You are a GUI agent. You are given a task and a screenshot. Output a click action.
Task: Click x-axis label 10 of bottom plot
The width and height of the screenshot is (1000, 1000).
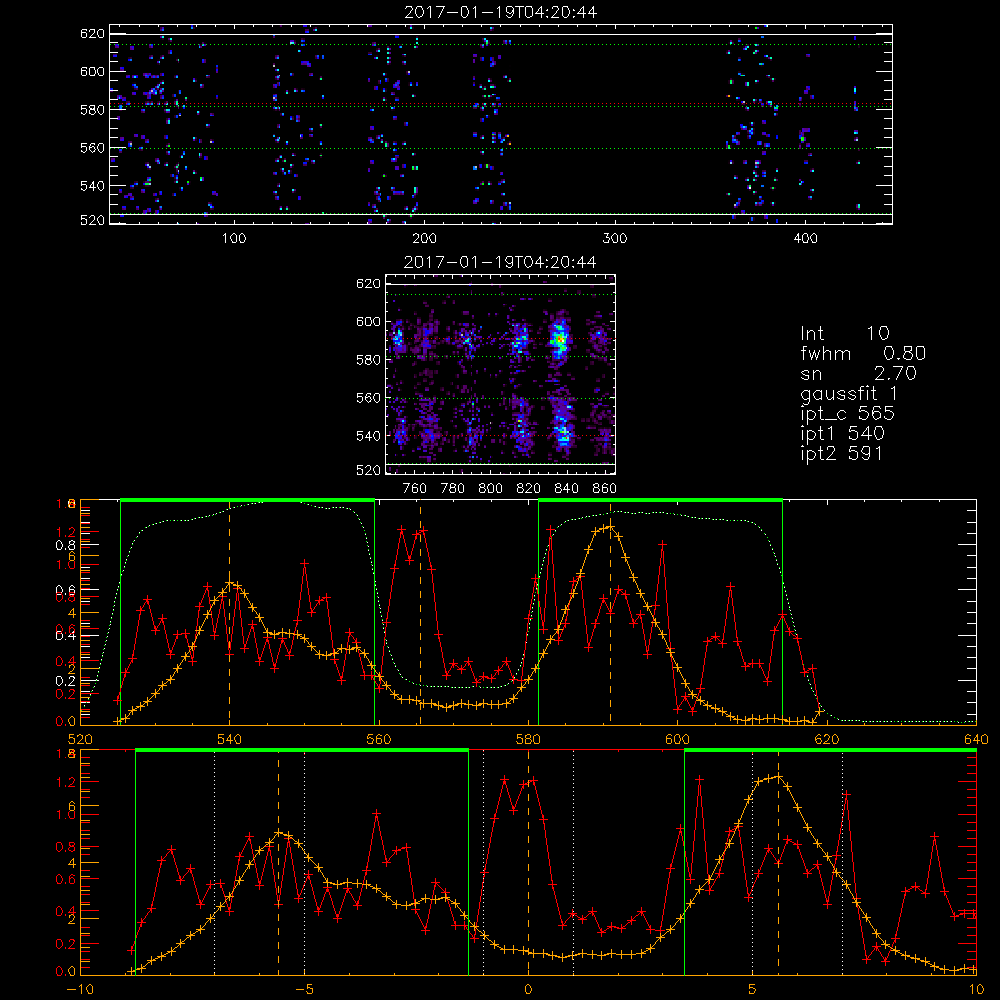pyautogui.click(x=976, y=990)
